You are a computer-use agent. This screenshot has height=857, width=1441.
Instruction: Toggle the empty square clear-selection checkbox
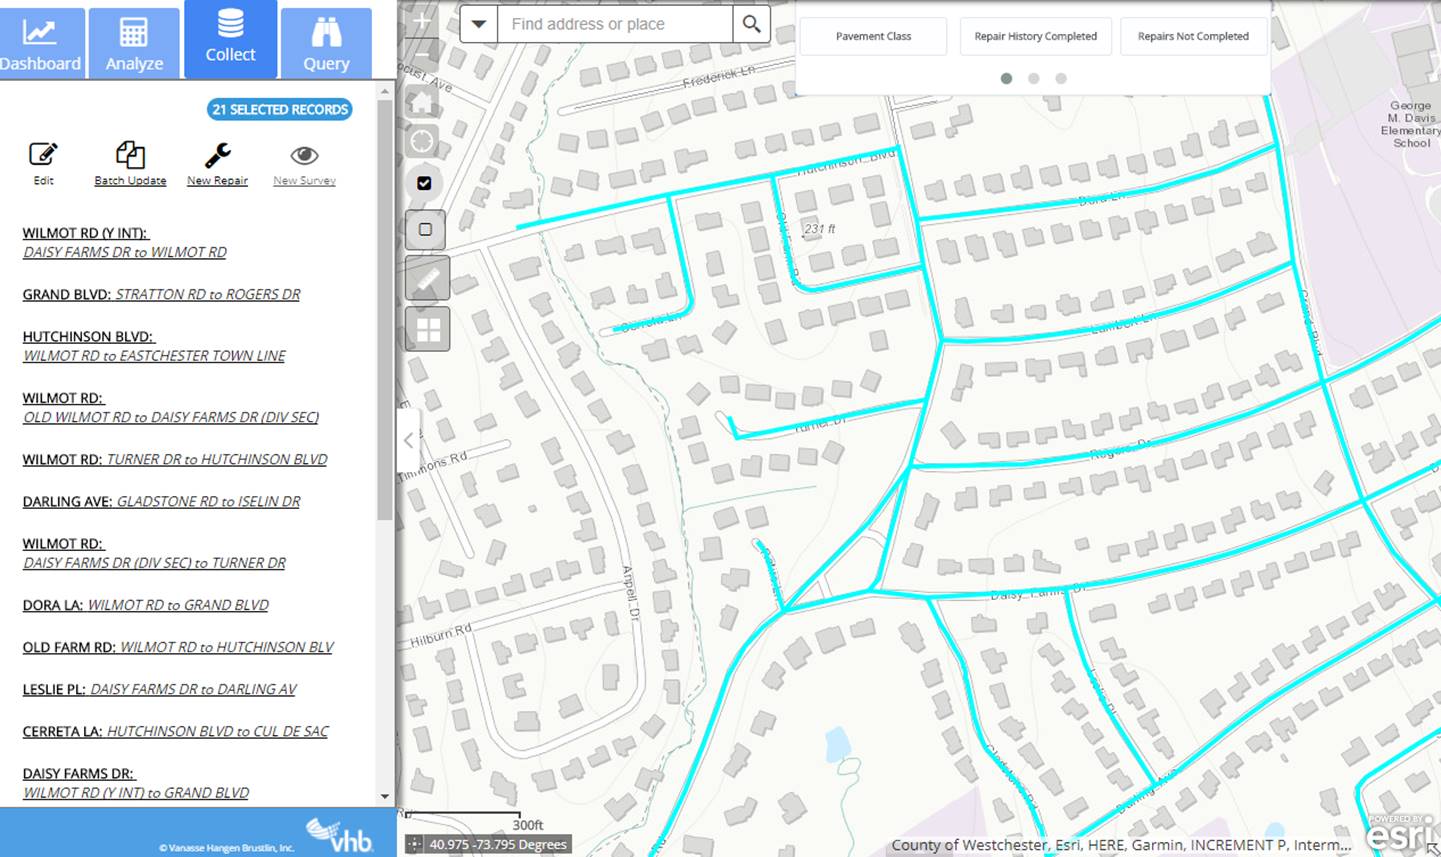[425, 229]
